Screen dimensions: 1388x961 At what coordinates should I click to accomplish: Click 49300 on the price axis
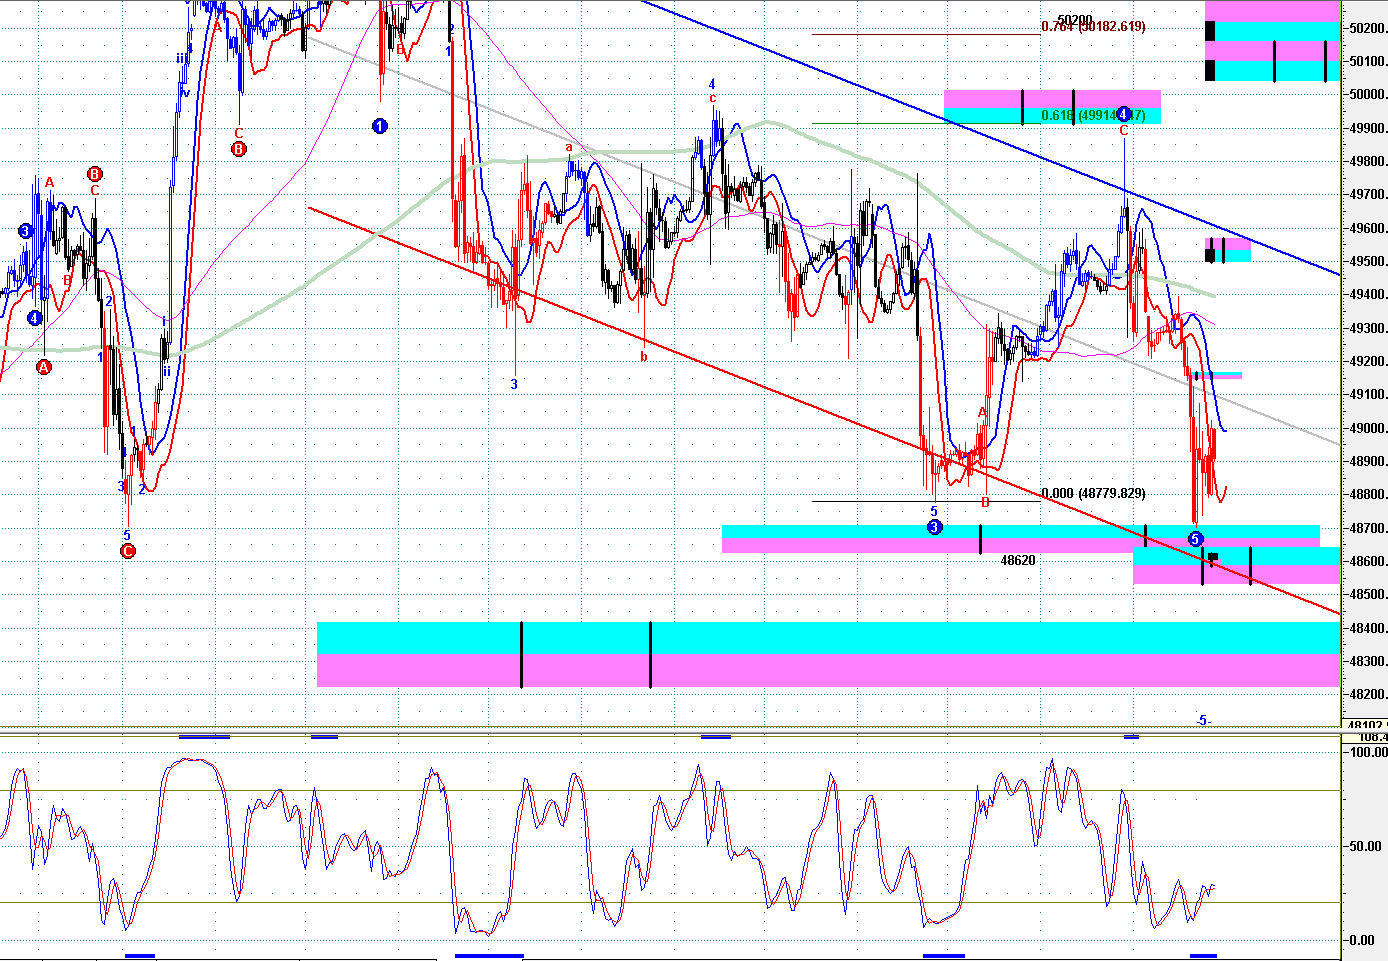pyautogui.click(x=1366, y=328)
